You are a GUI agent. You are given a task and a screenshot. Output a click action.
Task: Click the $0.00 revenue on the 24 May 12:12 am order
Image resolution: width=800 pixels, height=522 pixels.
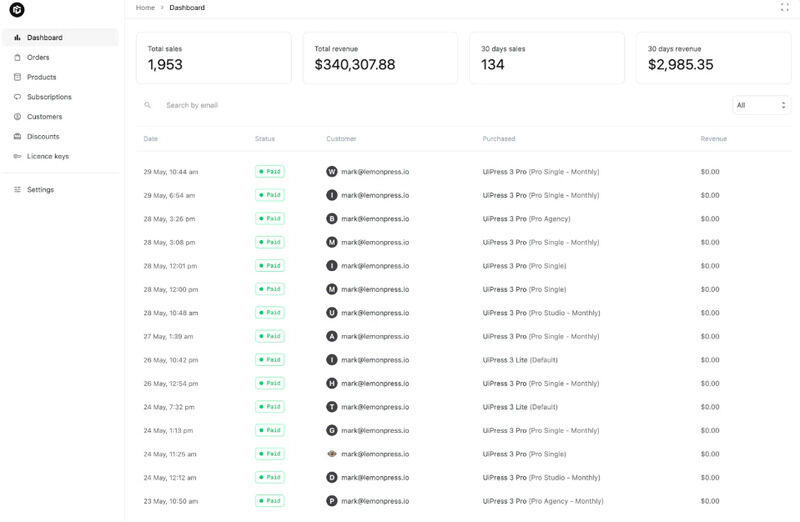coord(710,478)
